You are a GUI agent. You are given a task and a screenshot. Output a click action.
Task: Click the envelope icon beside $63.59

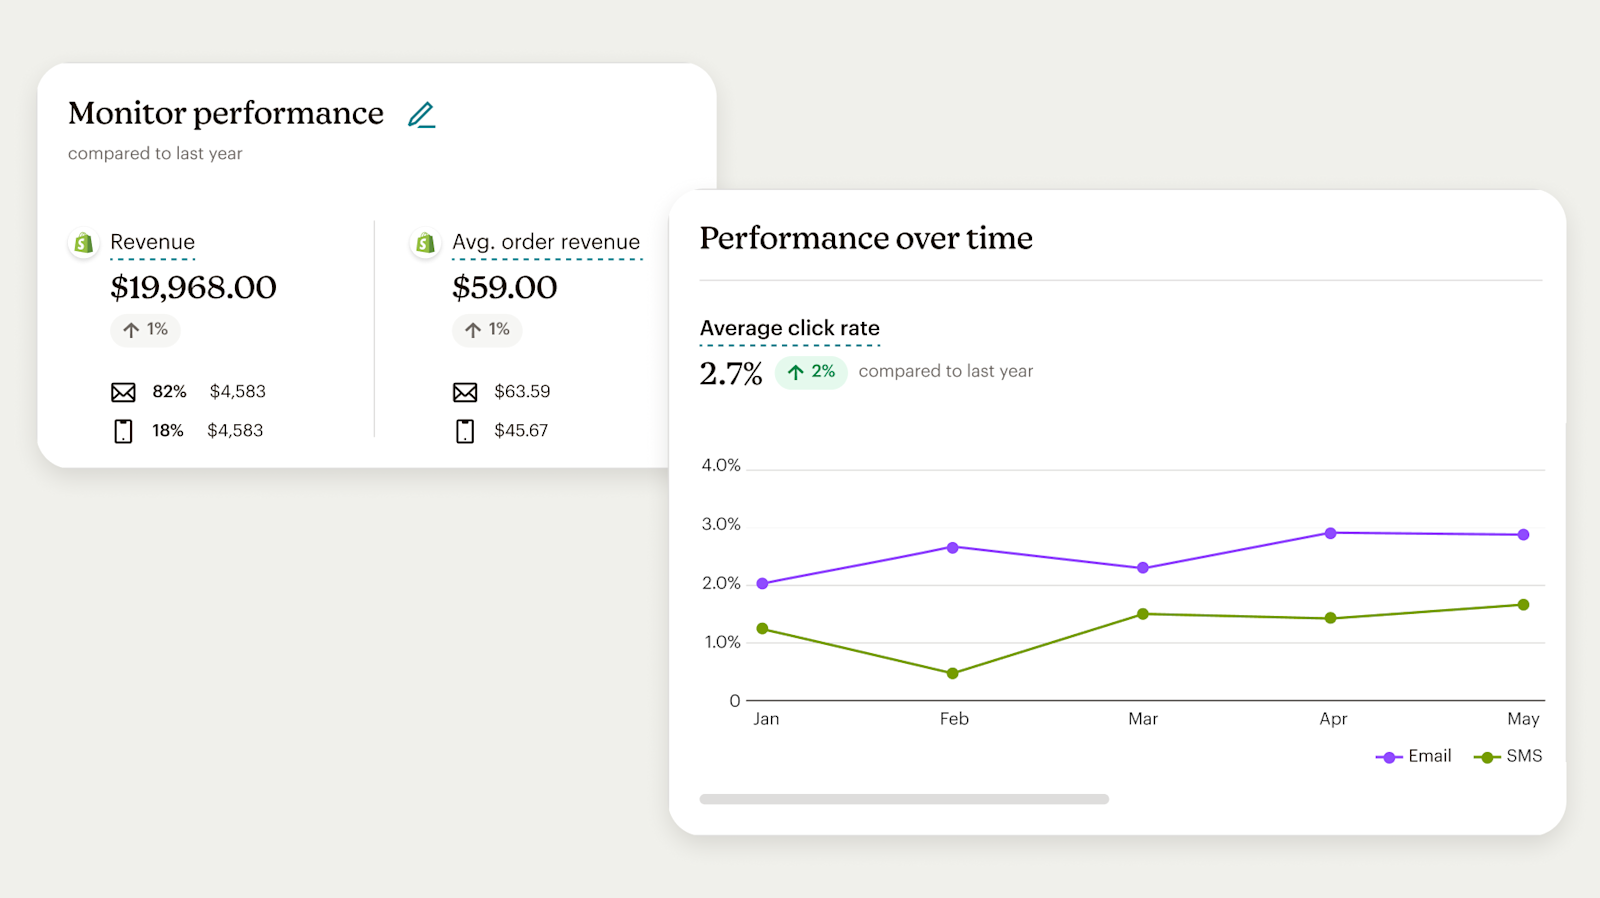(465, 392)
